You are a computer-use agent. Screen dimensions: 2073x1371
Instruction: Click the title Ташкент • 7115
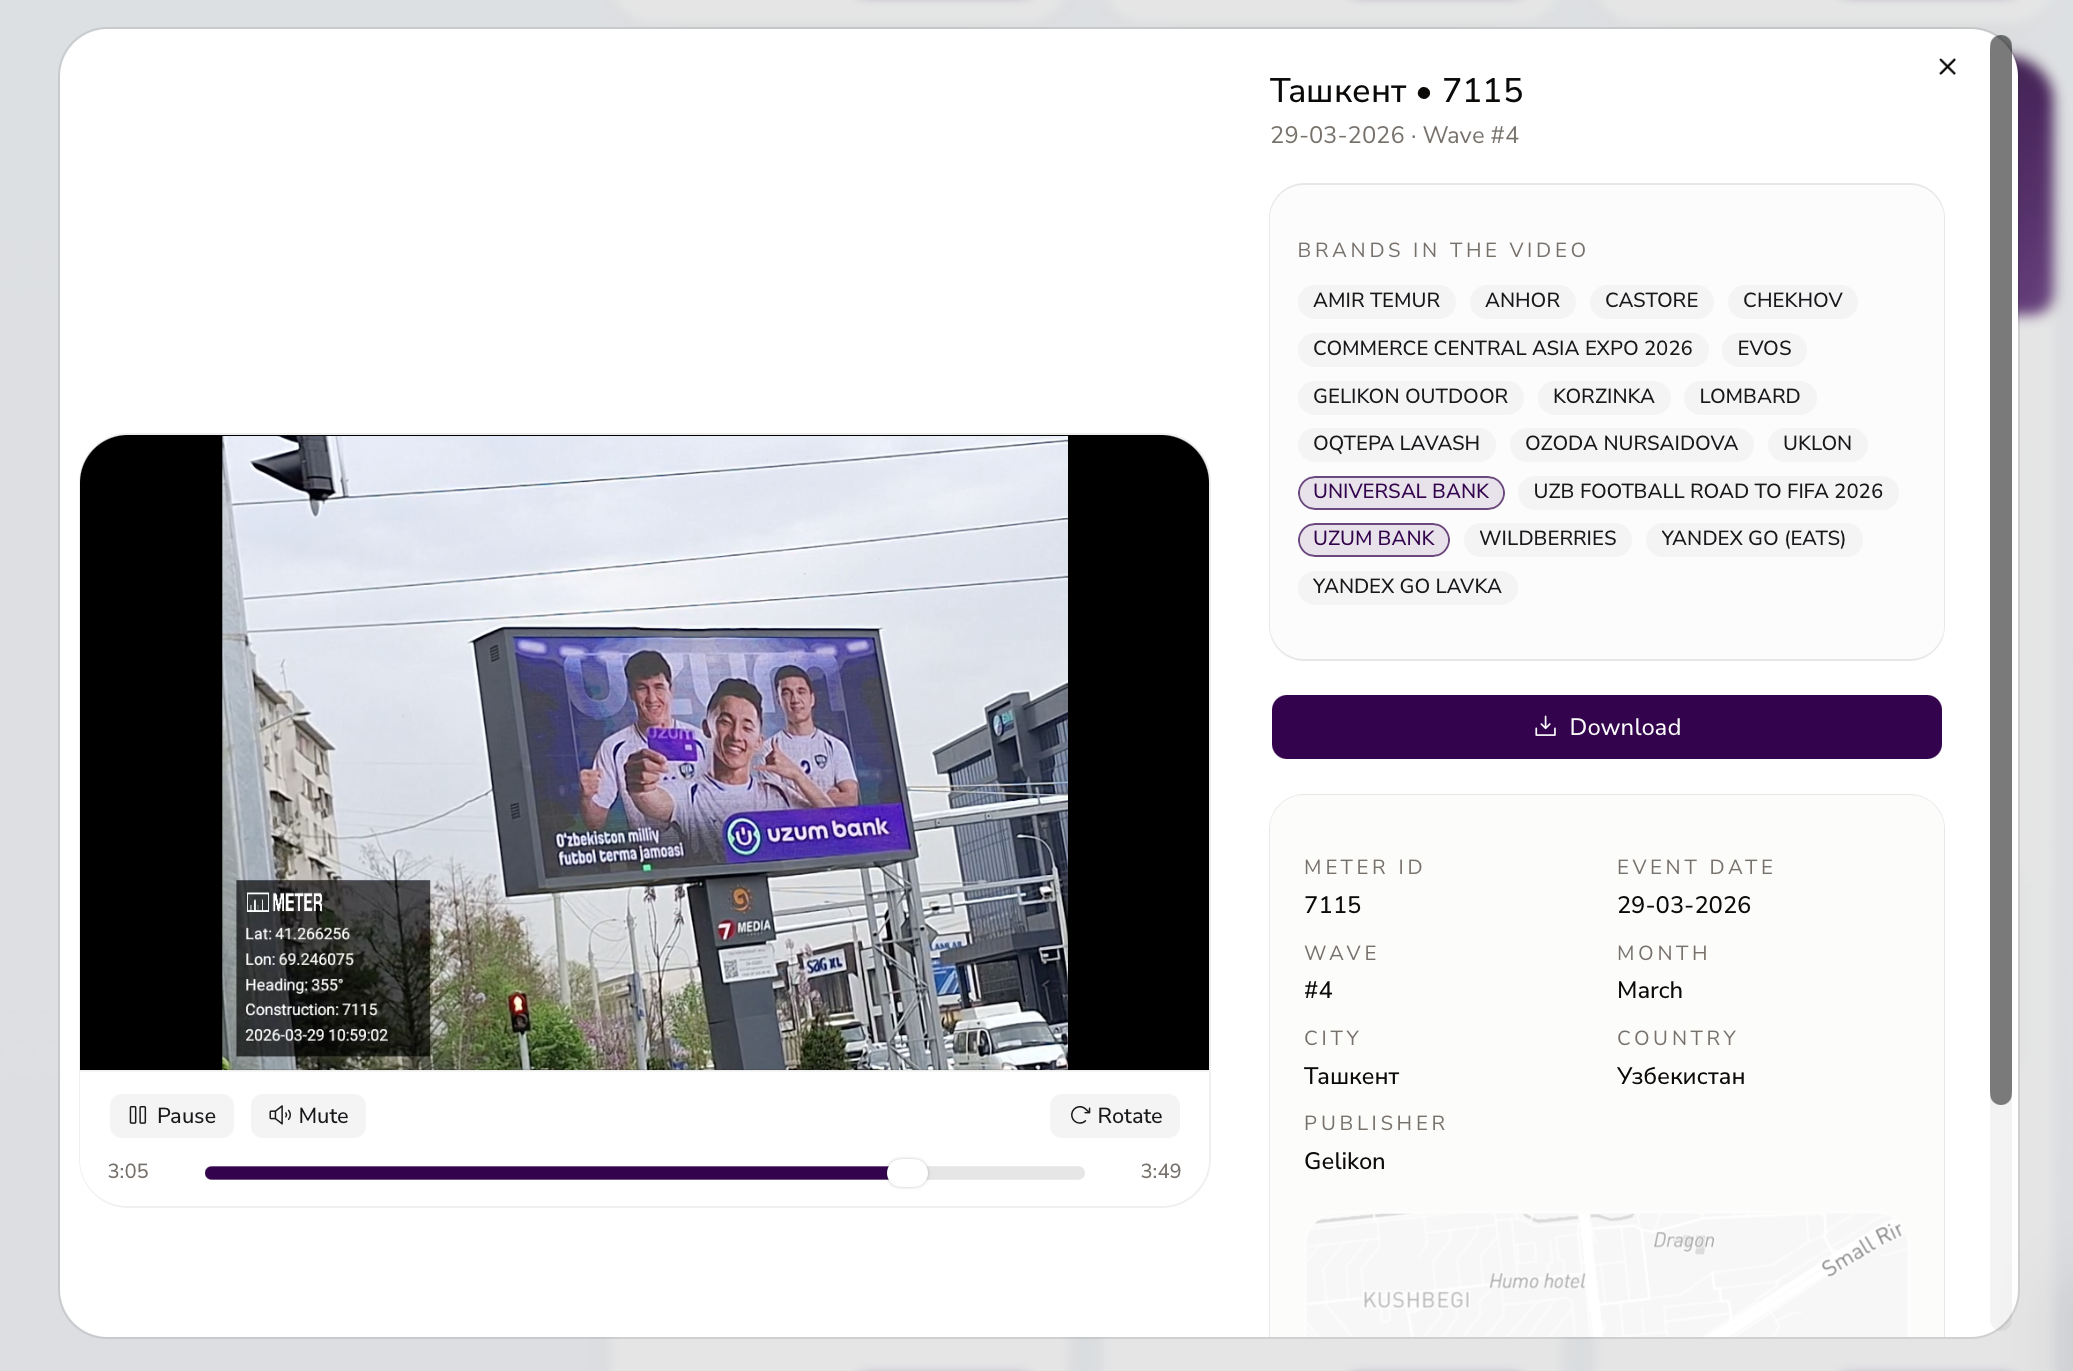[x=1396, y=91]
